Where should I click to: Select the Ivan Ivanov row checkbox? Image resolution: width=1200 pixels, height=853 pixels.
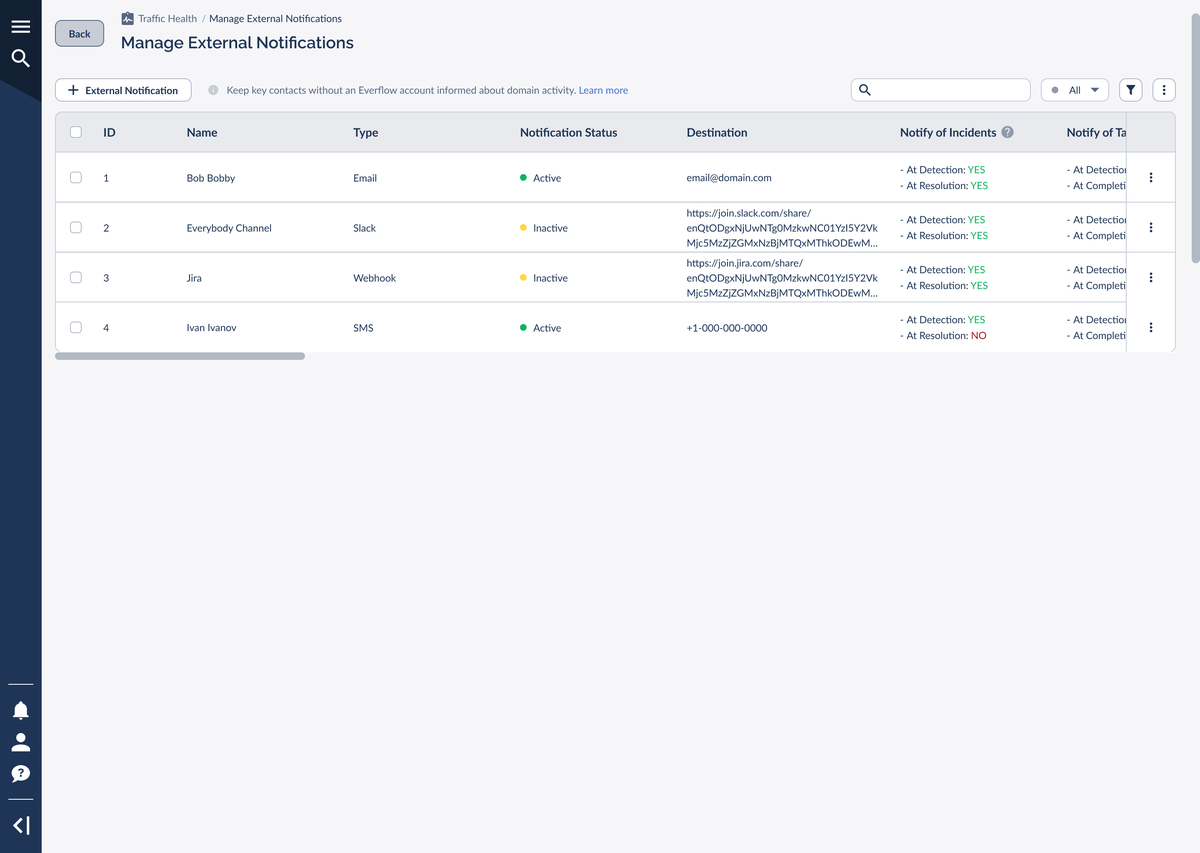point(76,328)
